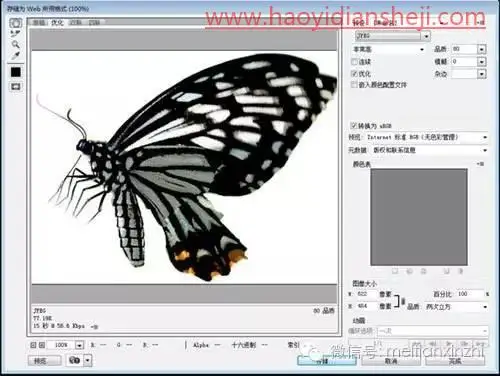This screenshot has width=500, height=376.
Task: Open the 预览 Internet standard RGB dropdown
Action: pyautogui.click(x=427, y=137)
